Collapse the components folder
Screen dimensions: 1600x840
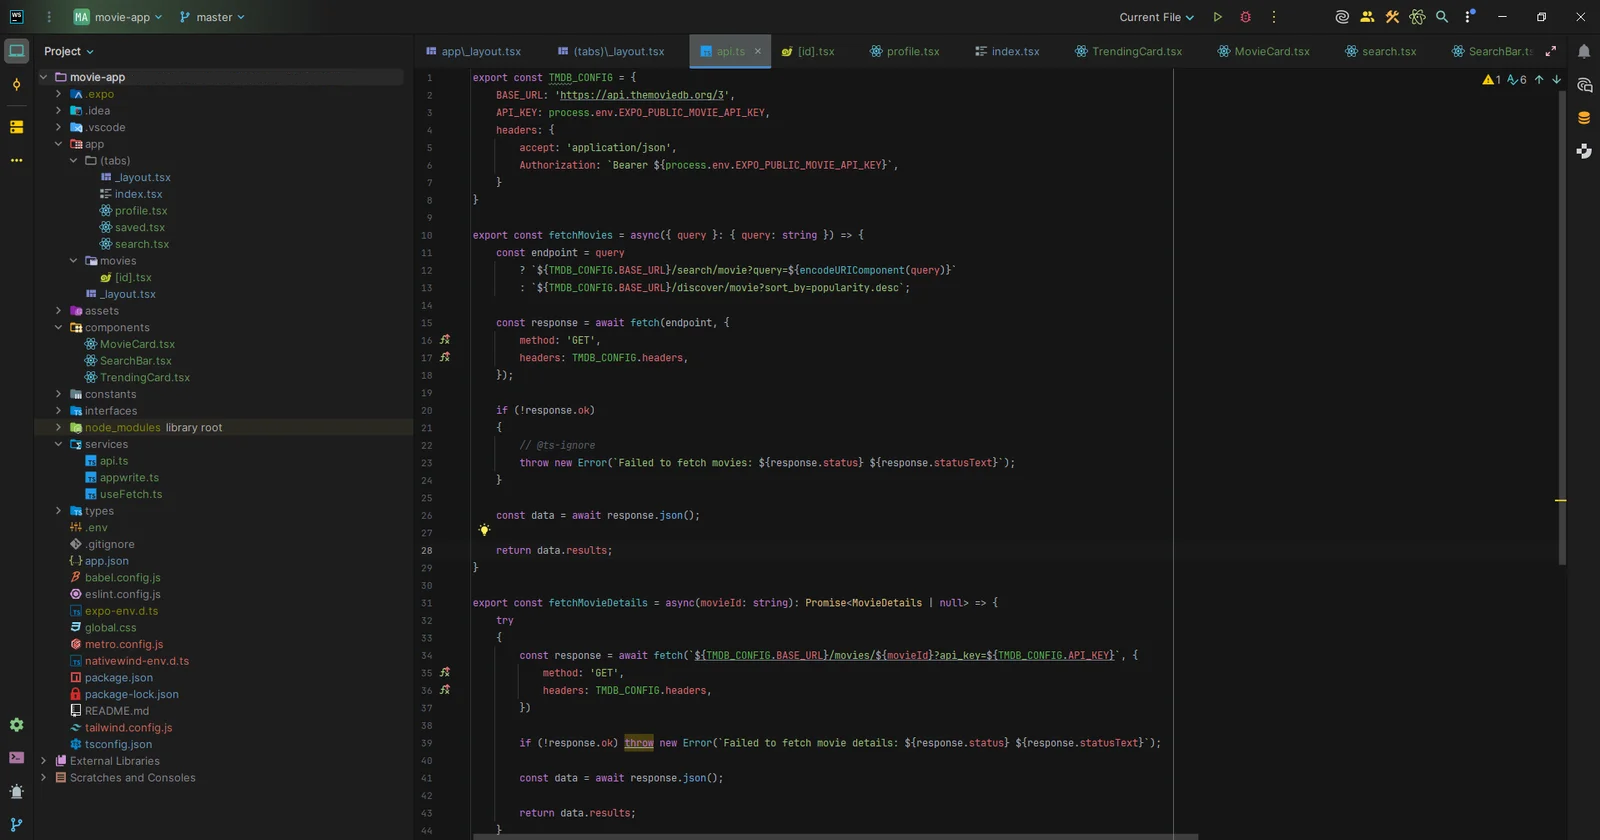(58, 327)
